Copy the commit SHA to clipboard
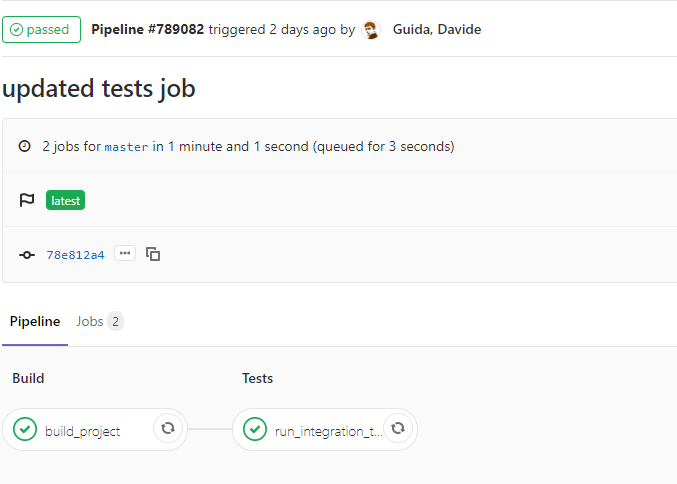677x484 pixels. tap(153, 254)
